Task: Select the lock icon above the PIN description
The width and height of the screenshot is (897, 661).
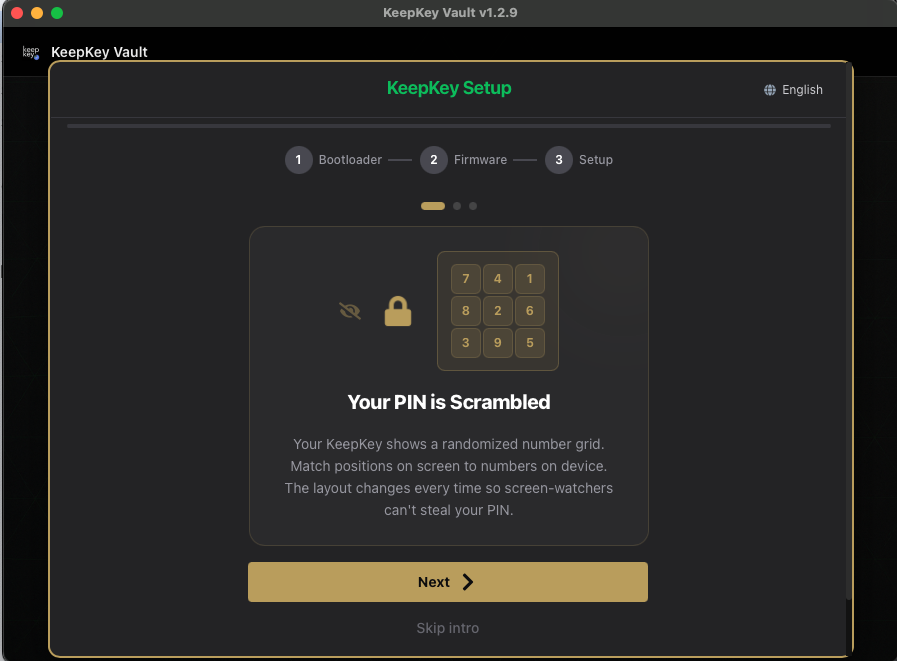Action: click(398, 310)
